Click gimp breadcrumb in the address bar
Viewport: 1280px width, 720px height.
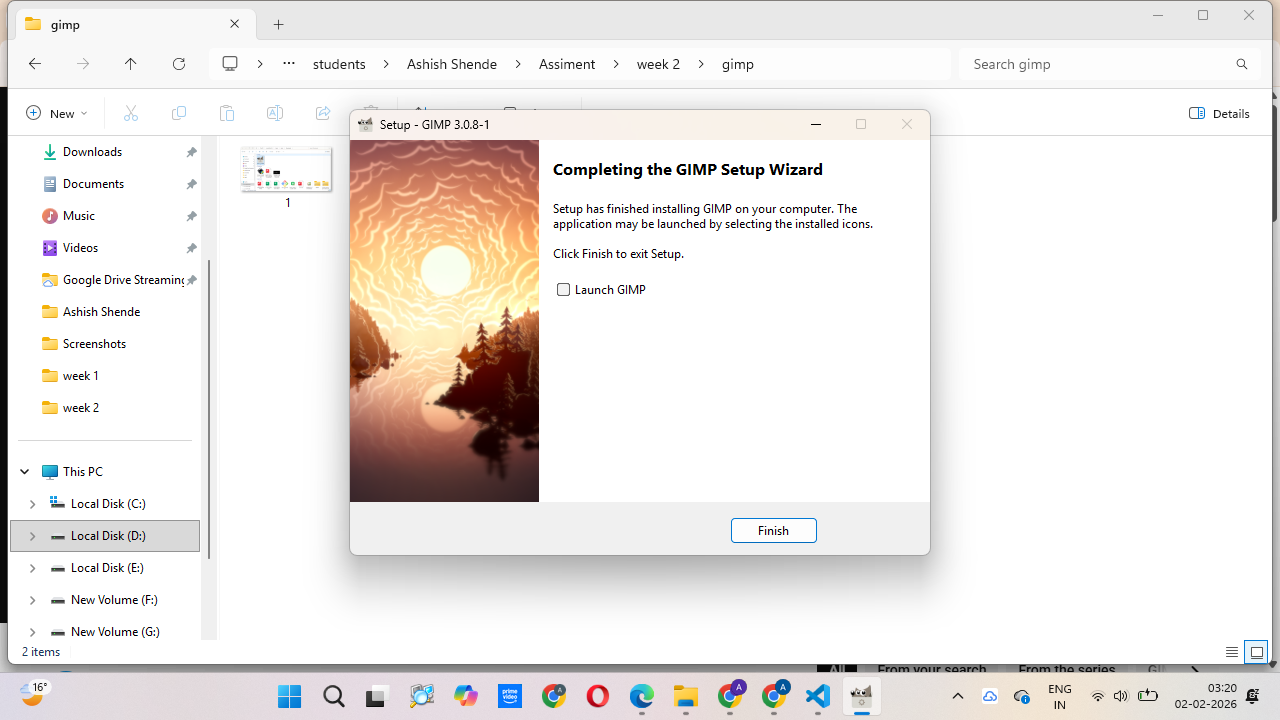pos(738,64)
